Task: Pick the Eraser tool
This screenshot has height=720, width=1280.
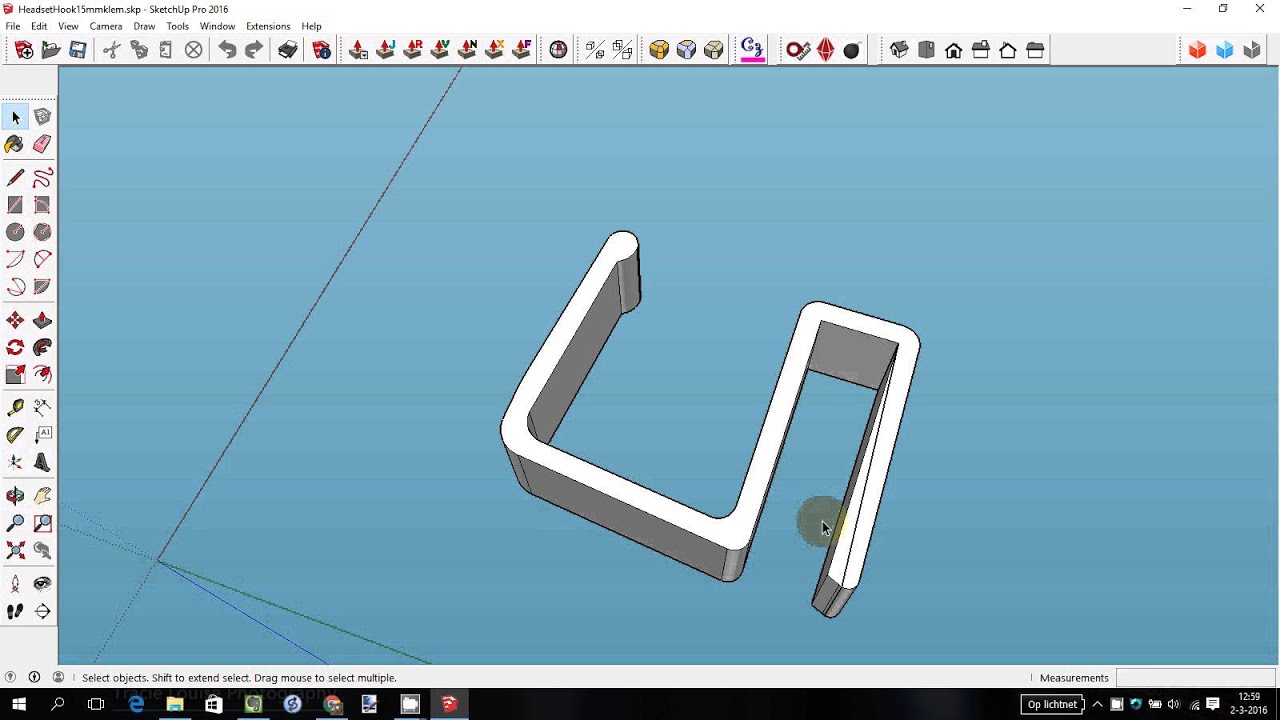Action: coord(42,145)
